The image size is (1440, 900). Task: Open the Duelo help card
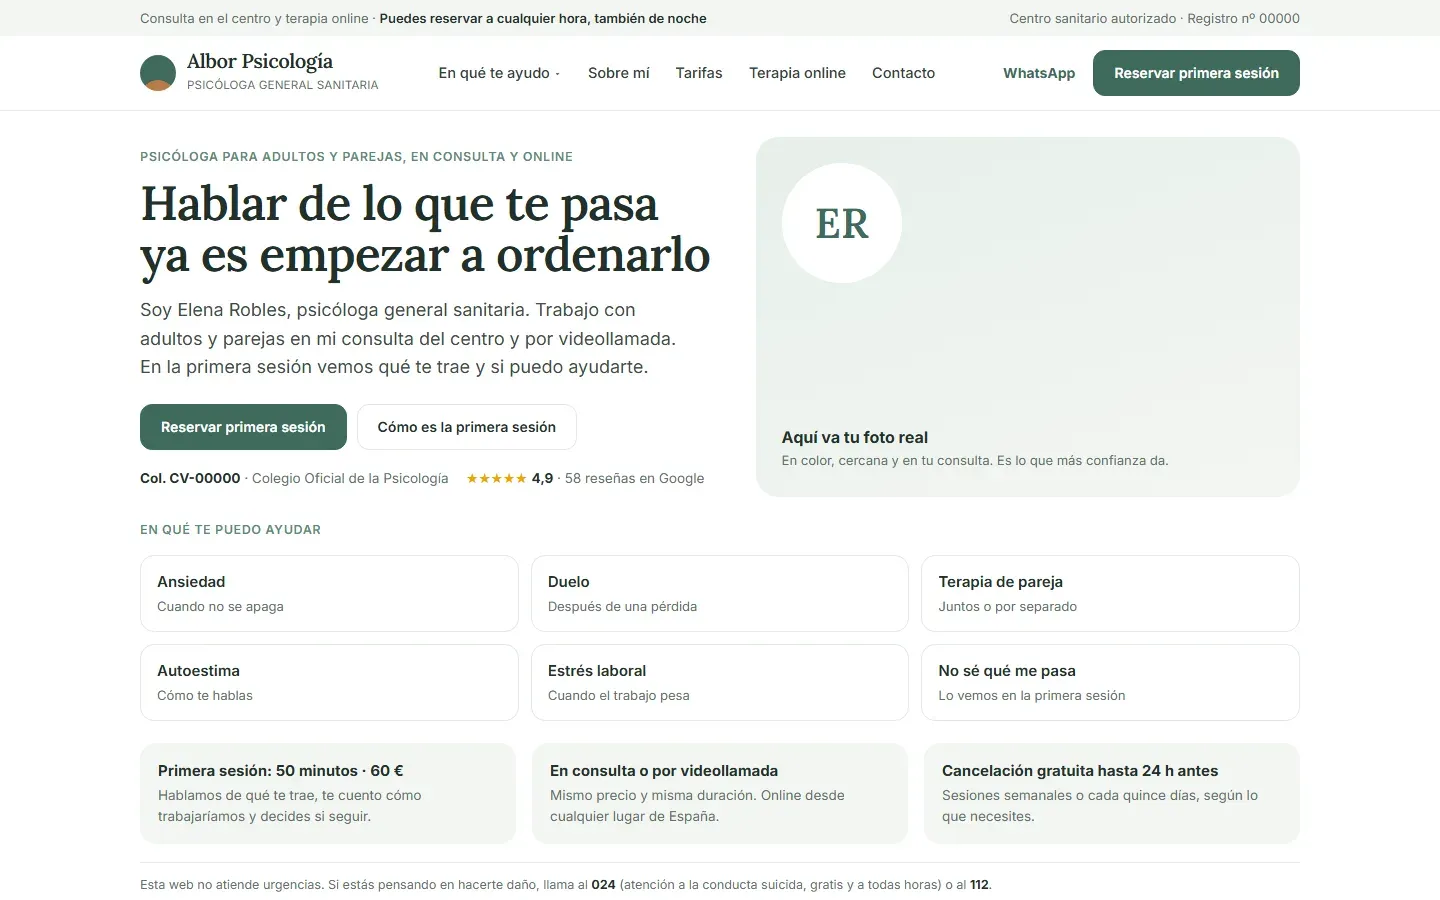point(720,593)
